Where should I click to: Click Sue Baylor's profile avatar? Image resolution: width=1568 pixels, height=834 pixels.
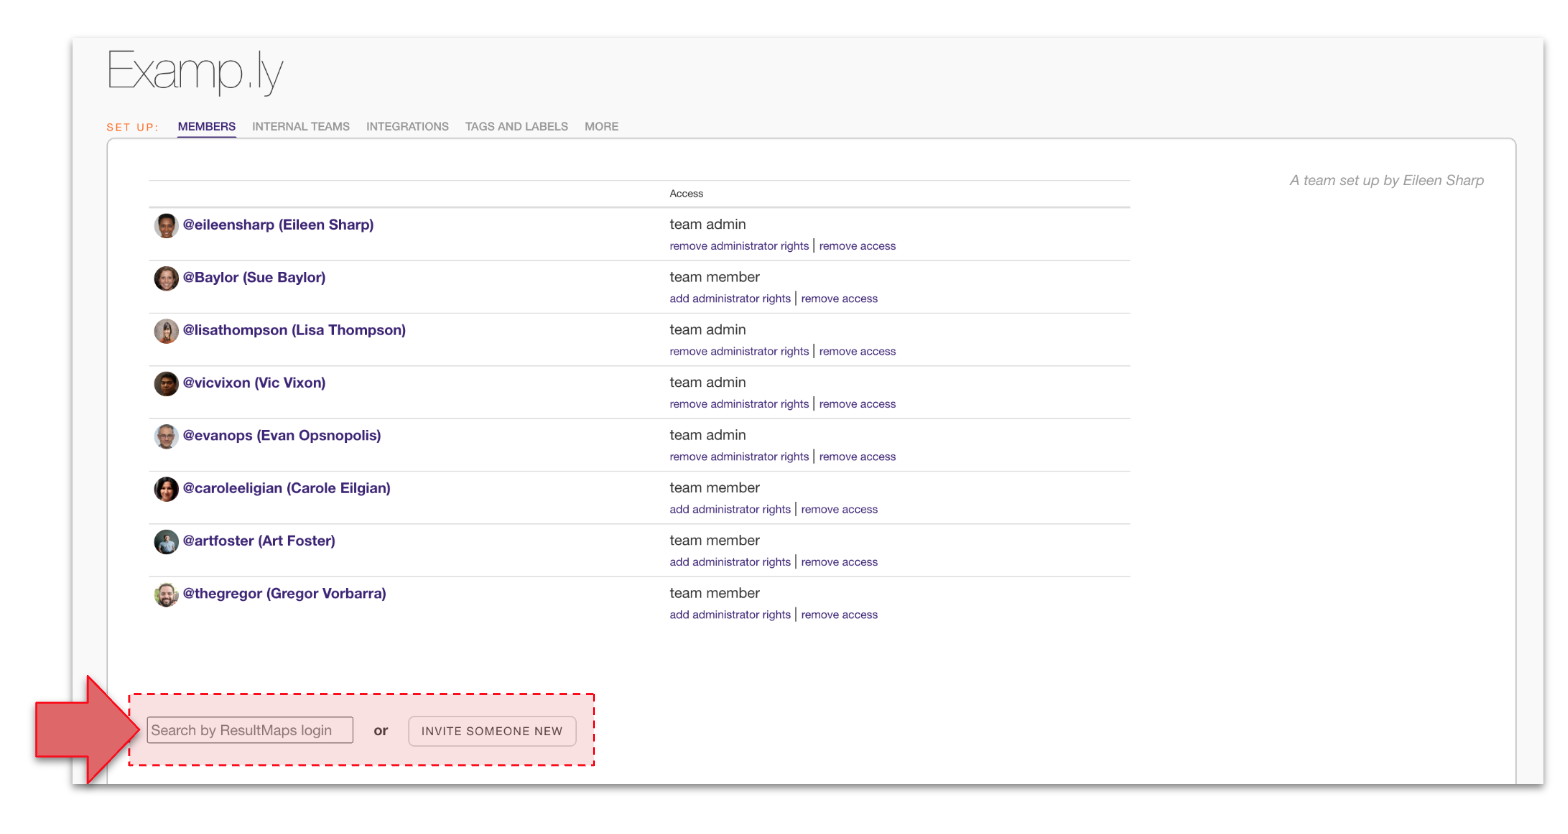pos(166,278)
